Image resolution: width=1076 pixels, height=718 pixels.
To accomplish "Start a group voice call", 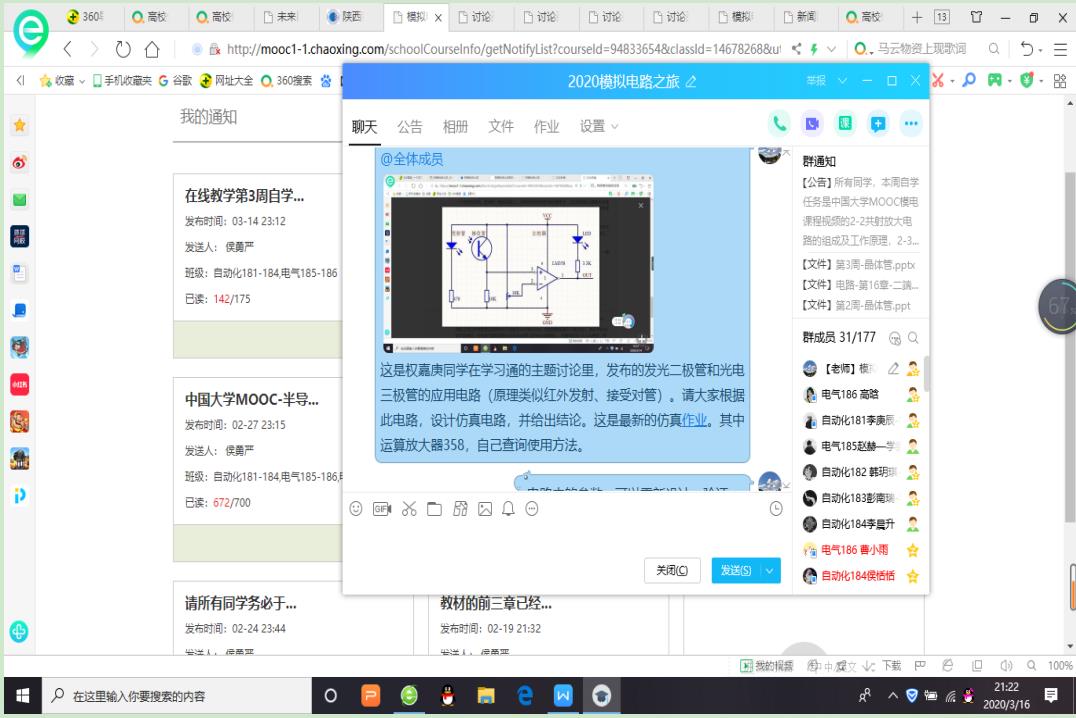I will pyautogui.click(x=779, y=124).
